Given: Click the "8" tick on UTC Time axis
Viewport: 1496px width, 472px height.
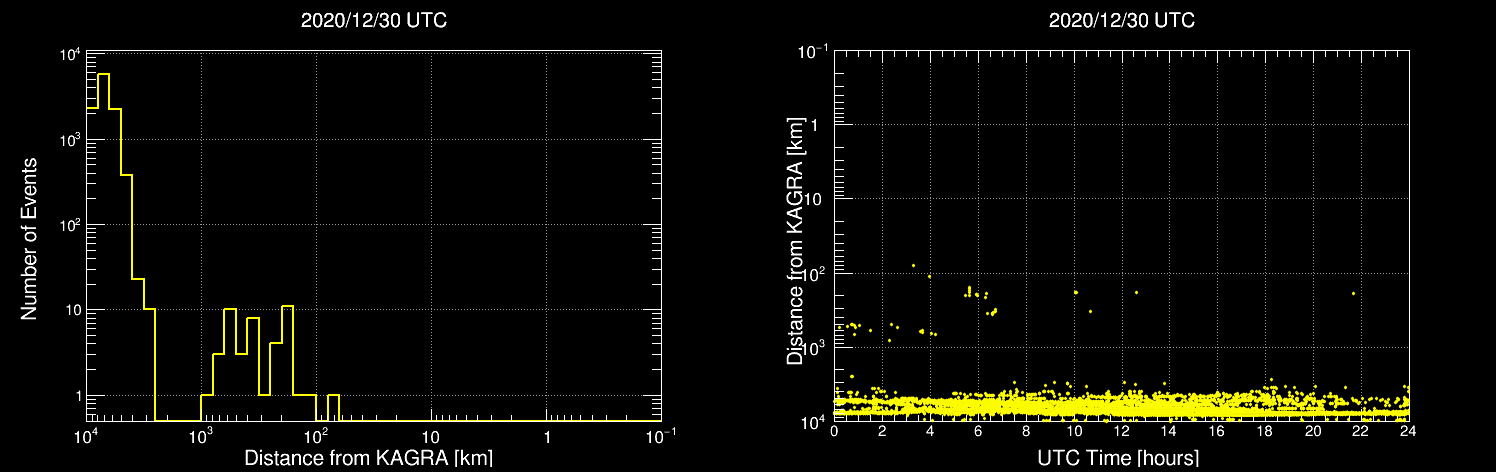Looking at the screenshot, I should [x=1026, y=432].
